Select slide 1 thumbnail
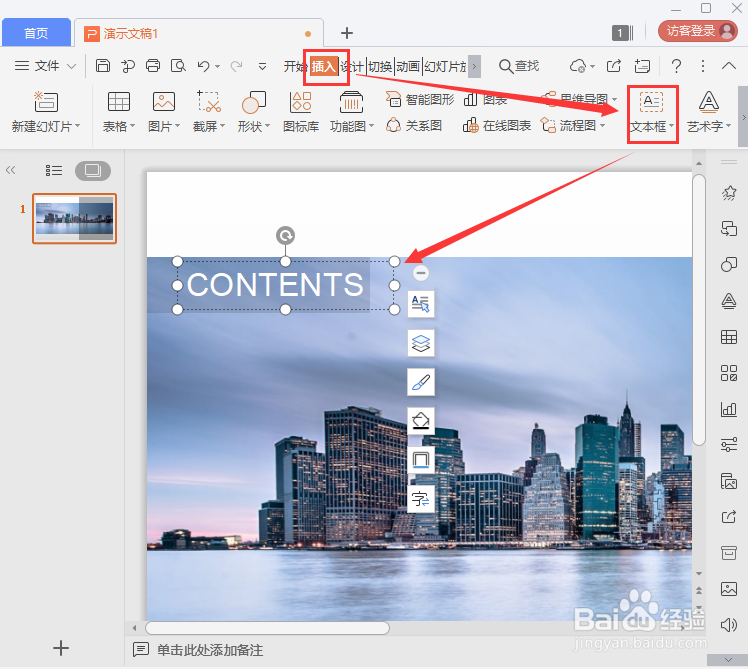Viewport: 748px width, 669px height. point(74,219)
